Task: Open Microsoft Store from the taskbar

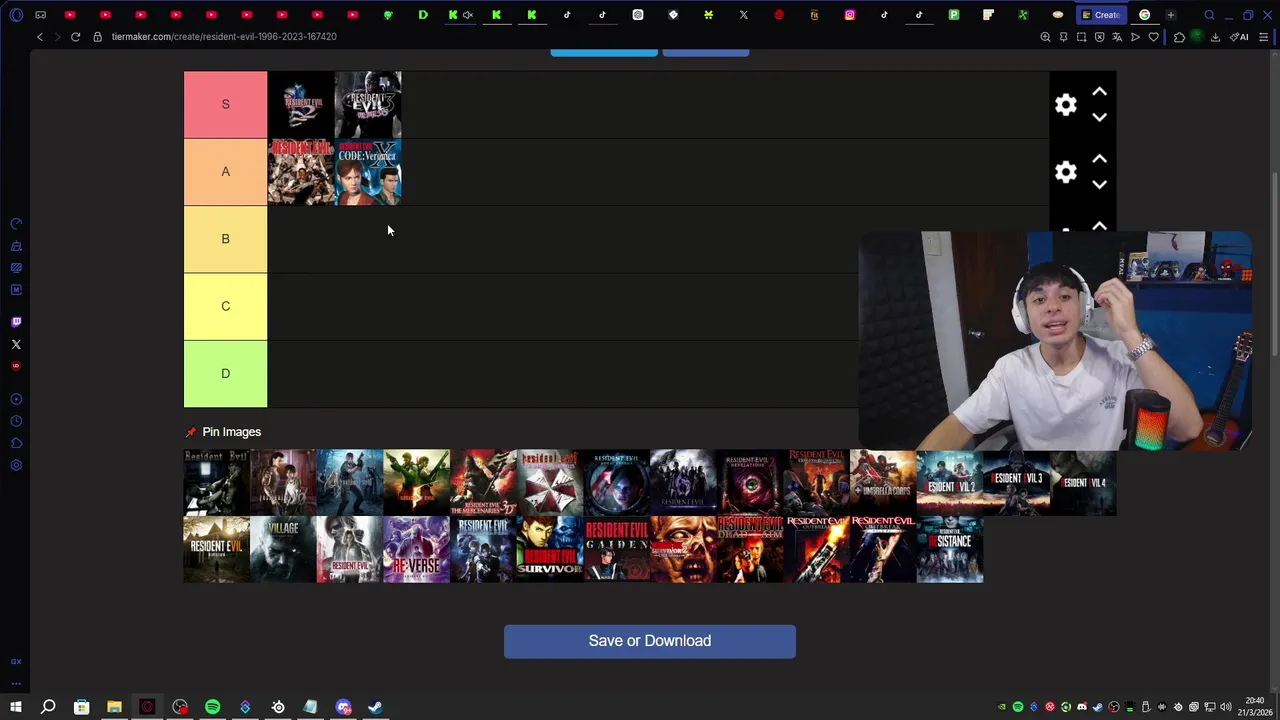Action: click(81, 707)
